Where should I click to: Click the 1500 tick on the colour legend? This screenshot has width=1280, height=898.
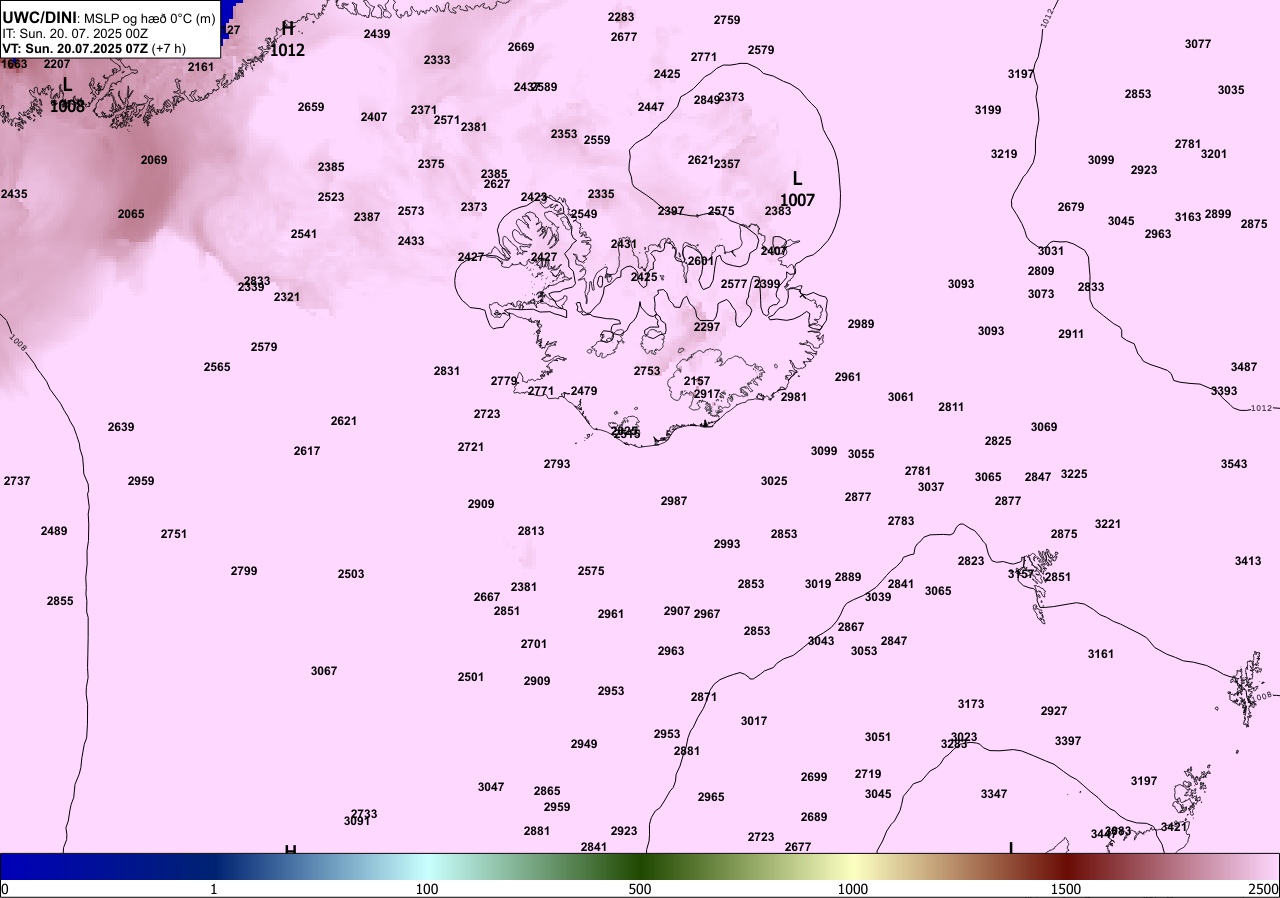[1066, 889]
